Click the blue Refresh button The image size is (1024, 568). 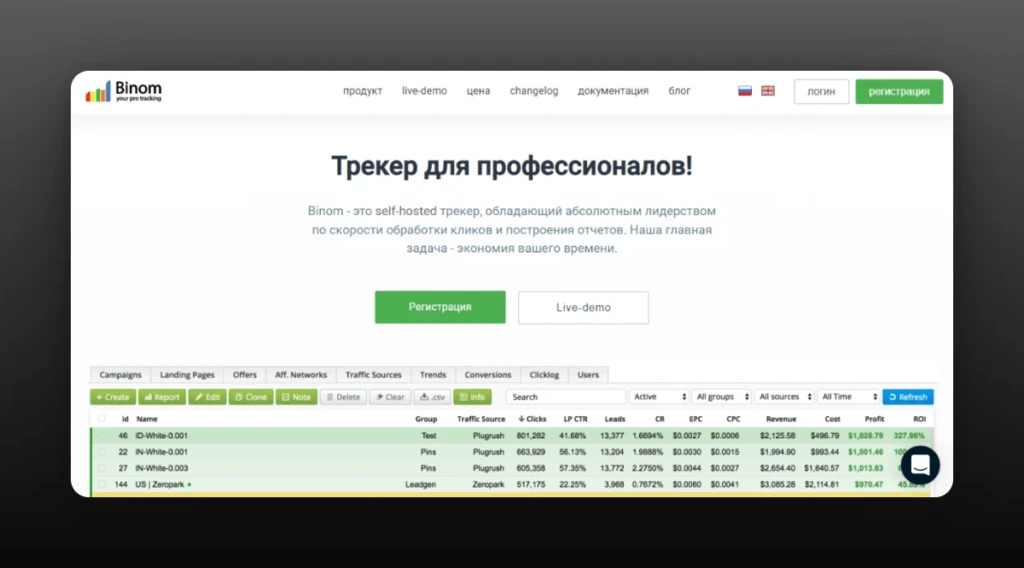tap(908, 397)
